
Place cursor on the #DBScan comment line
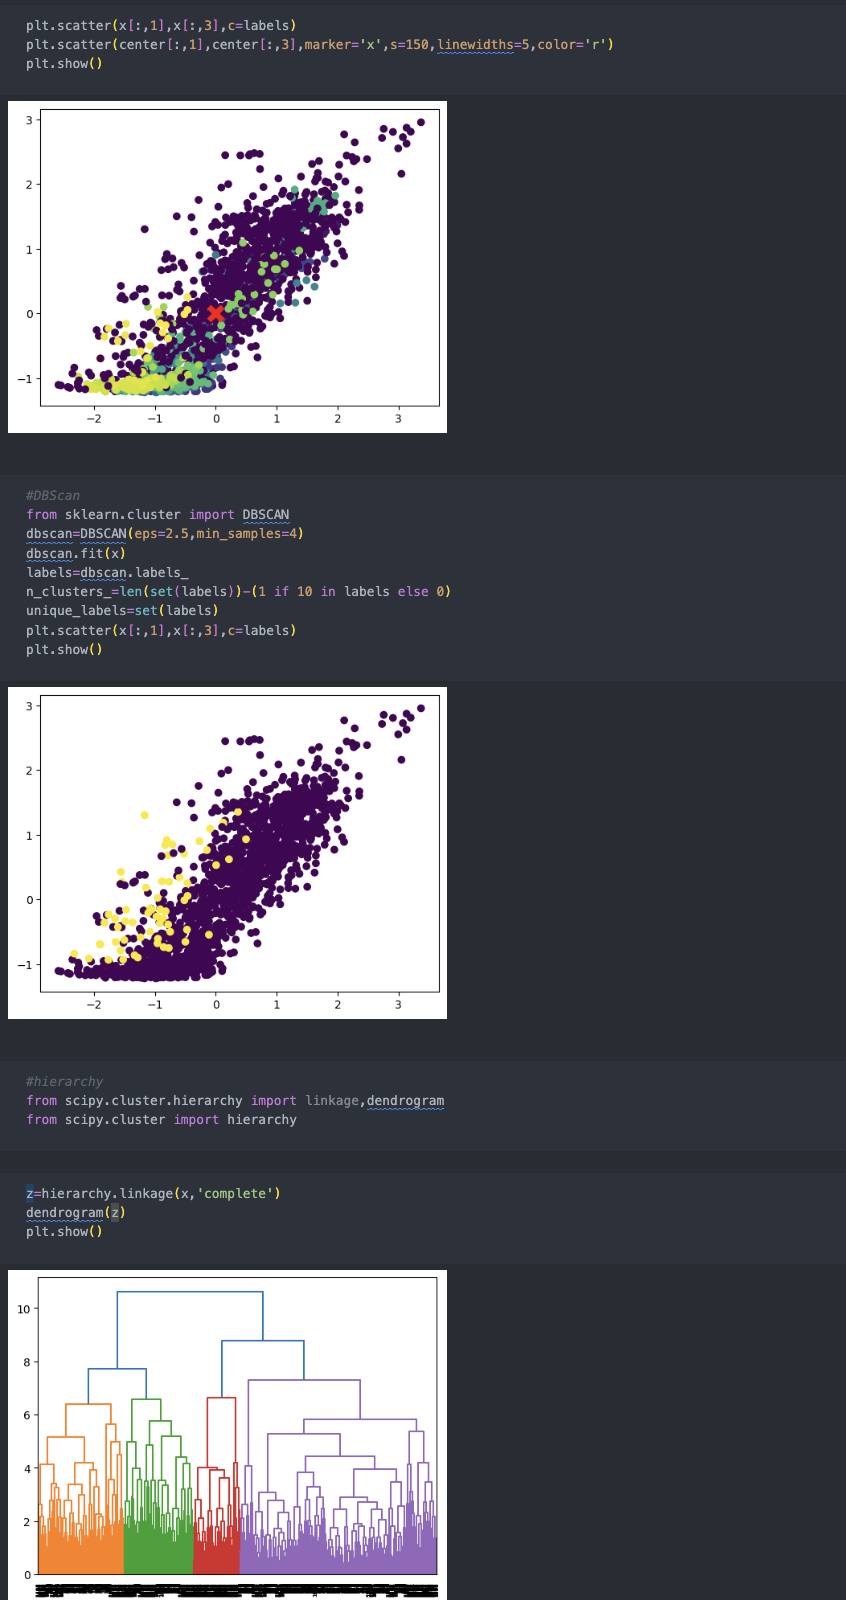[x=53, y=495]
